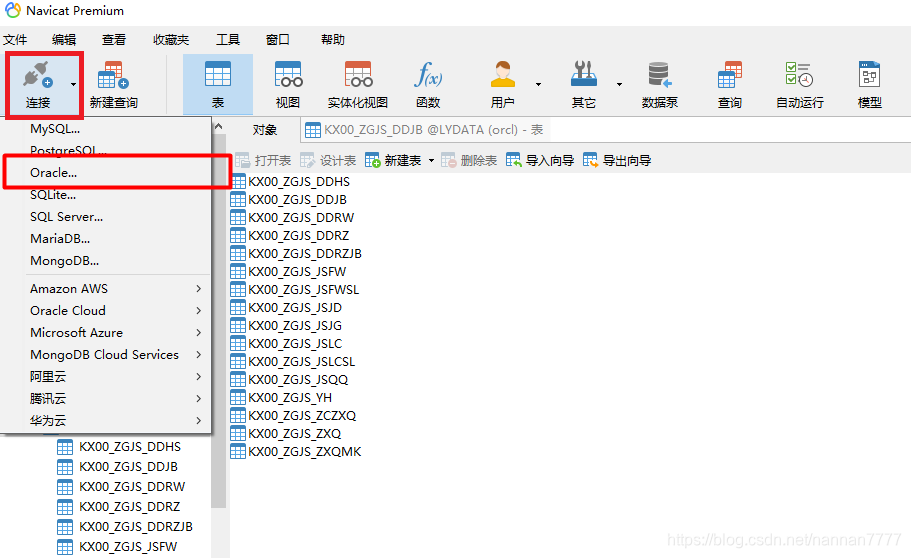Screen dimensions: 911x558
Task: Expand the 阿里云 submenu
Action: (x=106, y=377)
